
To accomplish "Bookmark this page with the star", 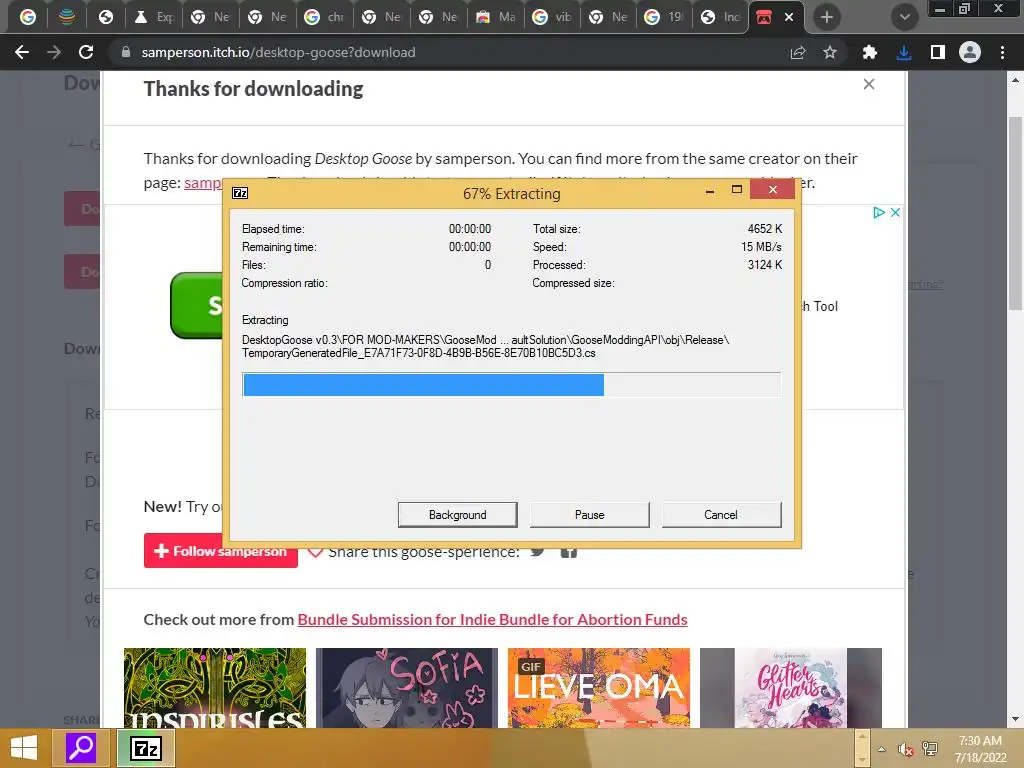I will coord(830,52).
